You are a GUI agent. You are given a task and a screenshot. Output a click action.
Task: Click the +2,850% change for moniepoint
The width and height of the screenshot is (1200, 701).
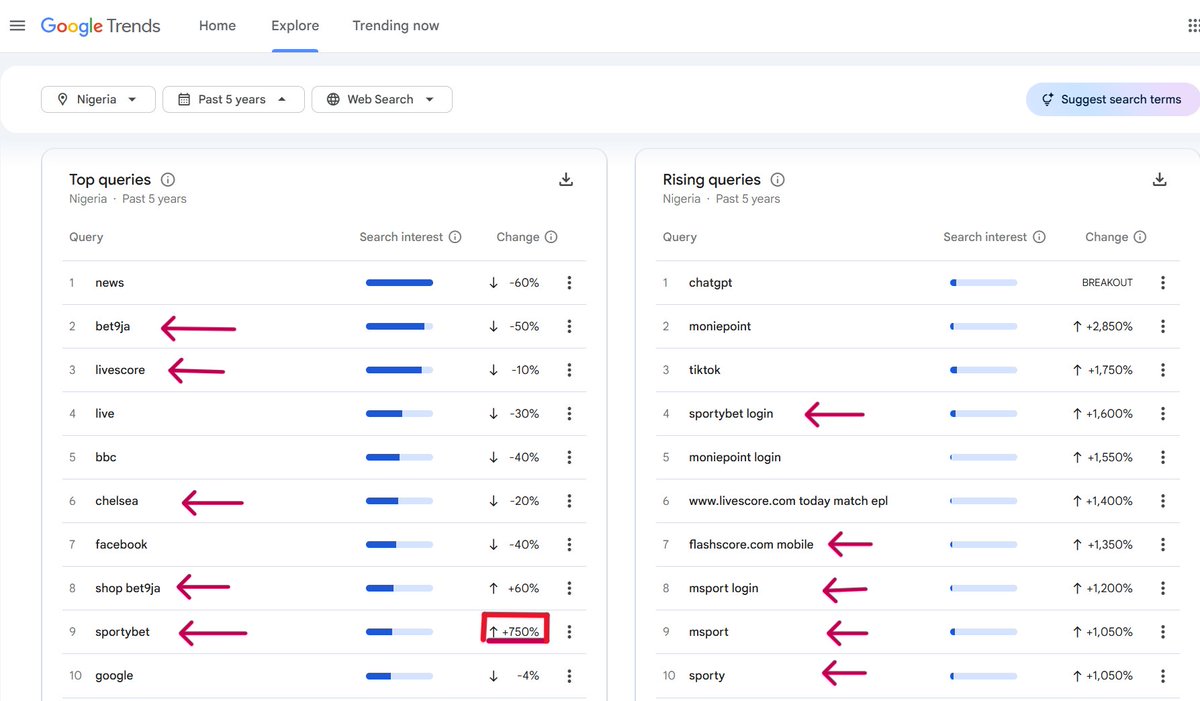1103,326
